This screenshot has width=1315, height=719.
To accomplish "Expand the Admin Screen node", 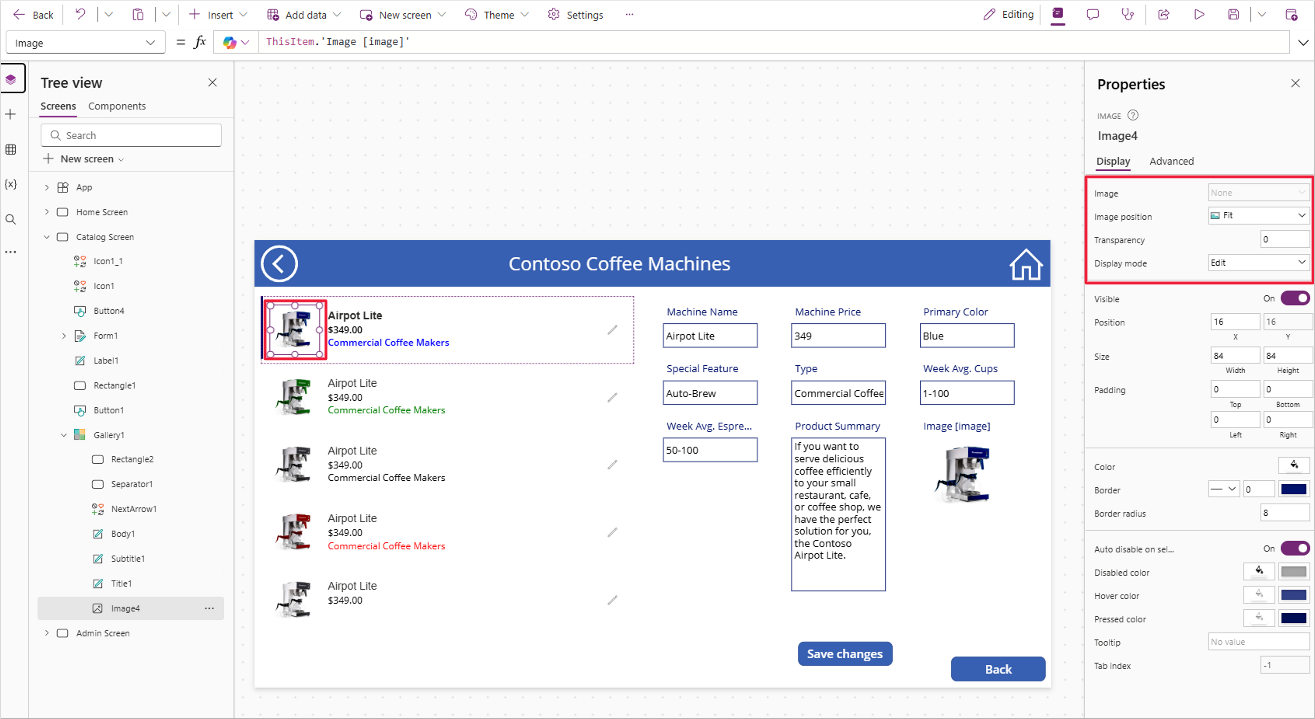I will point(46,633).
